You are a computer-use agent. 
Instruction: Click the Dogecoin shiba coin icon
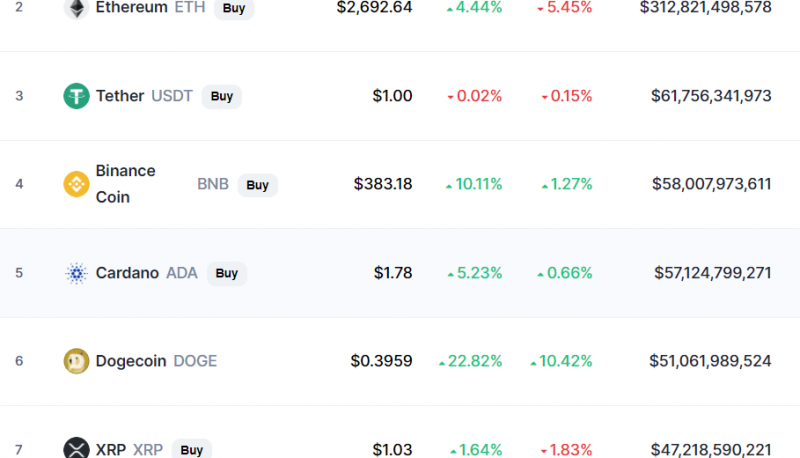coord(77,361)
